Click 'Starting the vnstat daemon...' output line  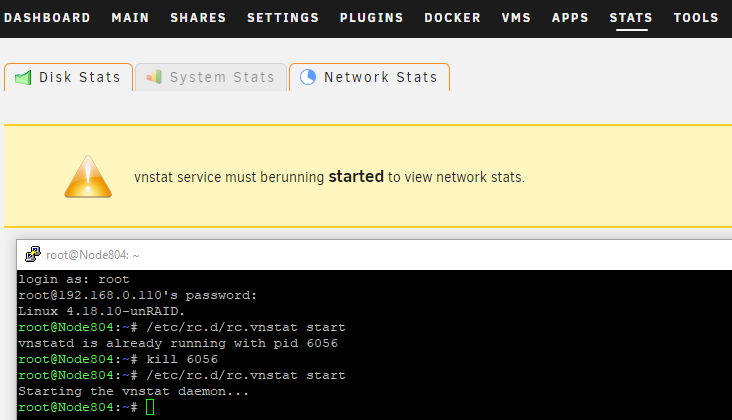pyautogui.click(x=134, y=392)
